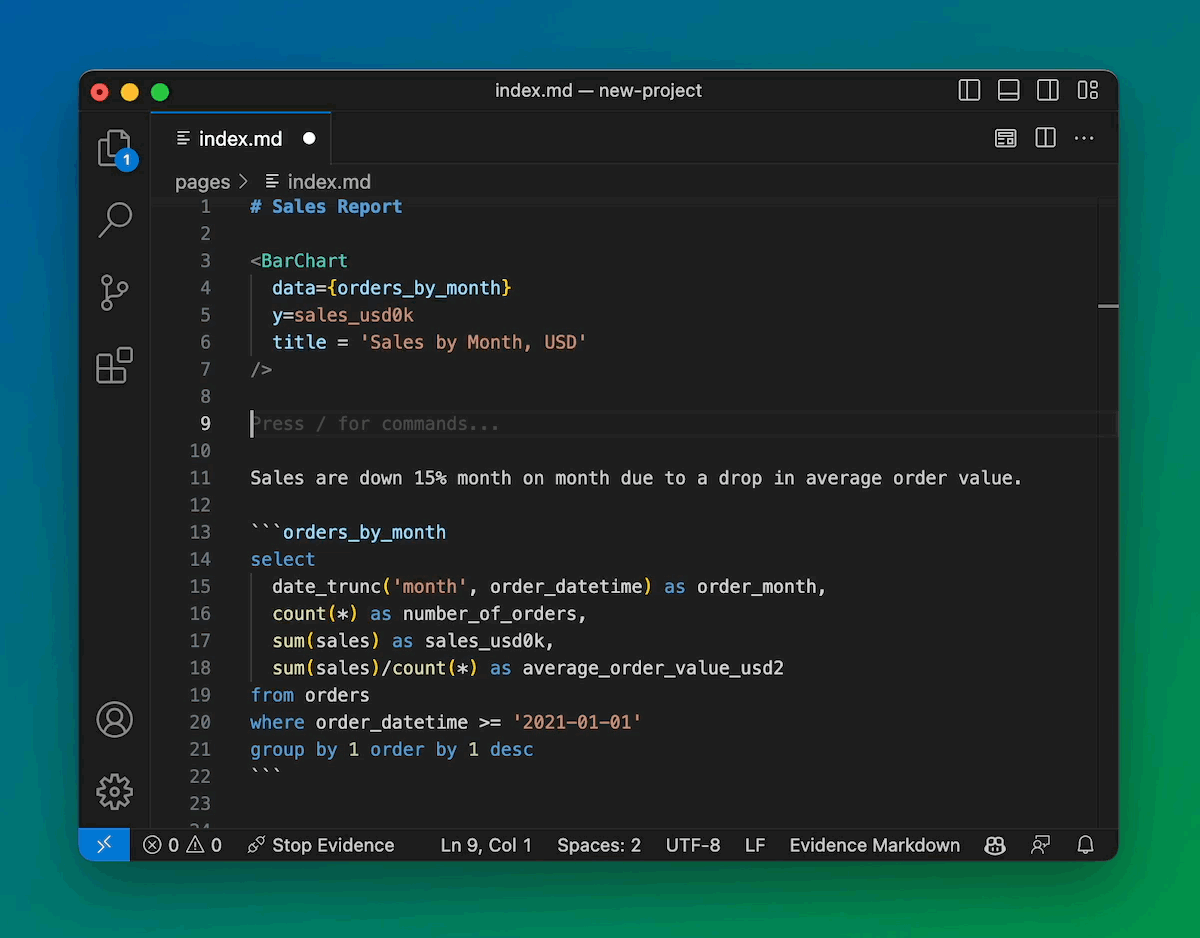Click line number 13 in the gutter

pos(200,532)
